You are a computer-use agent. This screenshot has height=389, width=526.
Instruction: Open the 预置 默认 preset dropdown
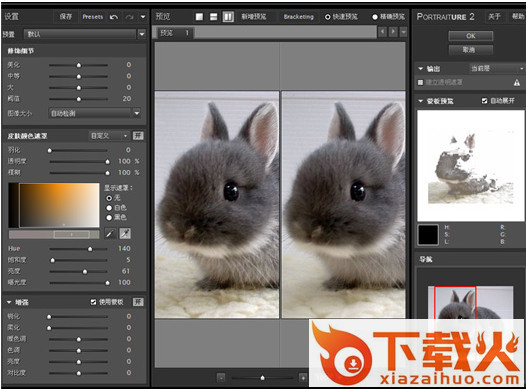click(85, 34)
